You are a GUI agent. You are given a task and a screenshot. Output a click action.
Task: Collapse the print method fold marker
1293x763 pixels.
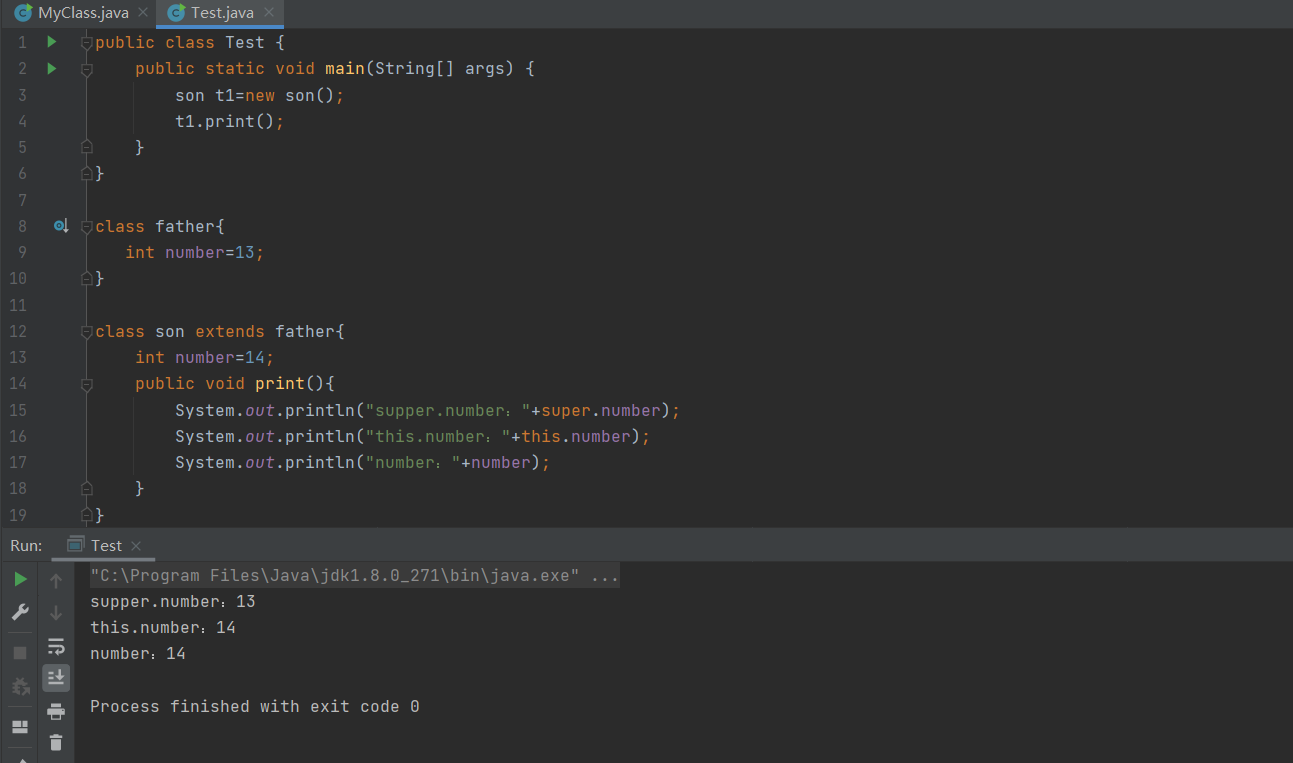click(87, 384)
